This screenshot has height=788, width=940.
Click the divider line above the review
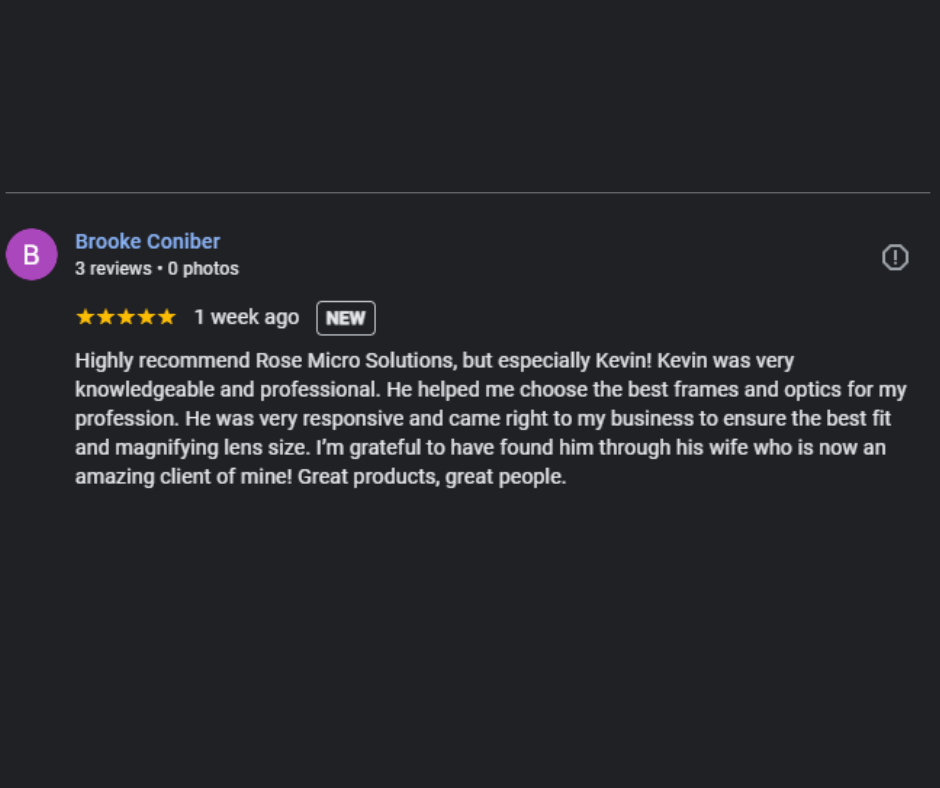[468, 193]
